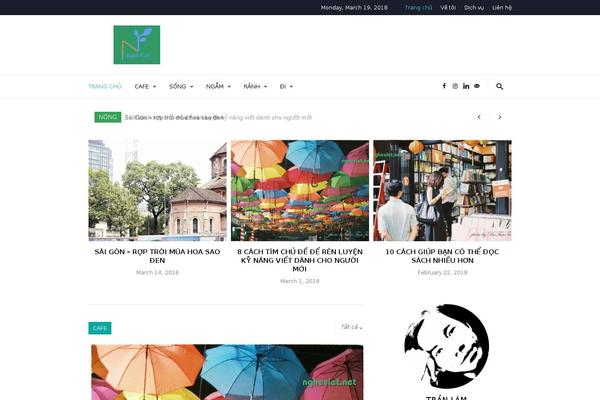Show next hot news item arrow

499,117
